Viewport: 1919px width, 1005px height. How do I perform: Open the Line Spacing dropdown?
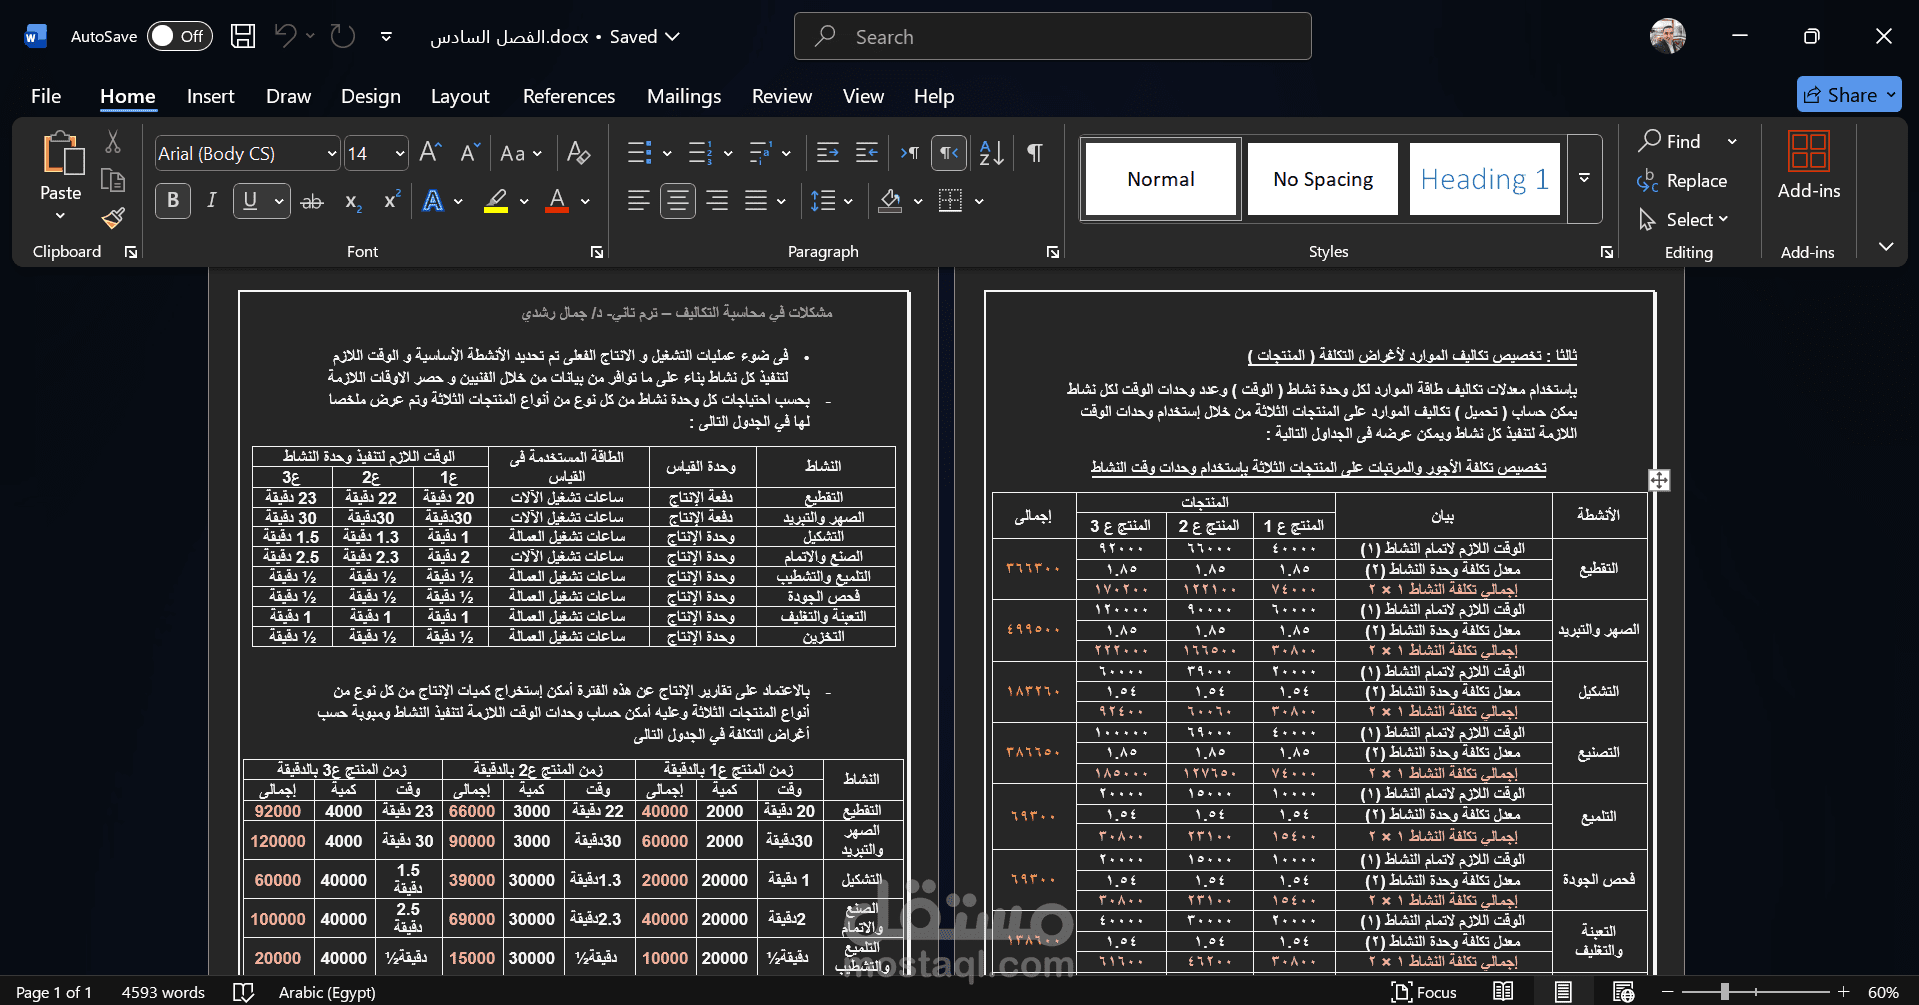point(830,201)
